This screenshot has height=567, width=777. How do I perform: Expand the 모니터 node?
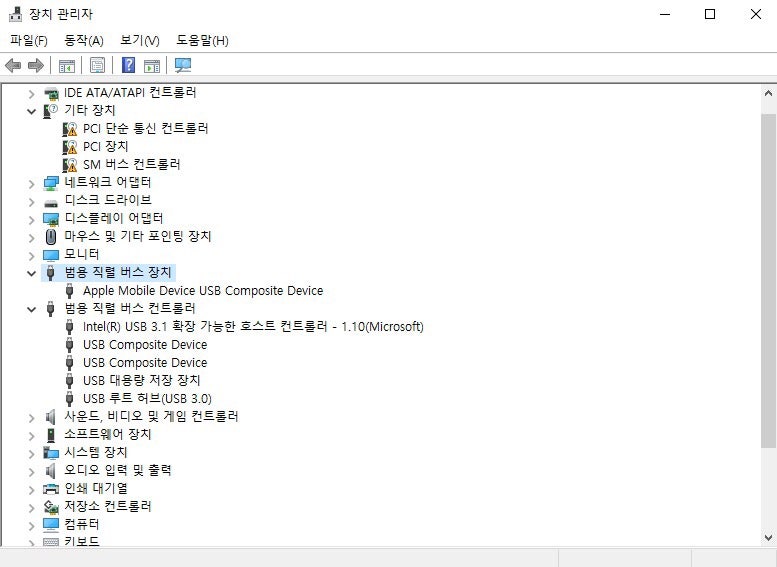[31, 255]
